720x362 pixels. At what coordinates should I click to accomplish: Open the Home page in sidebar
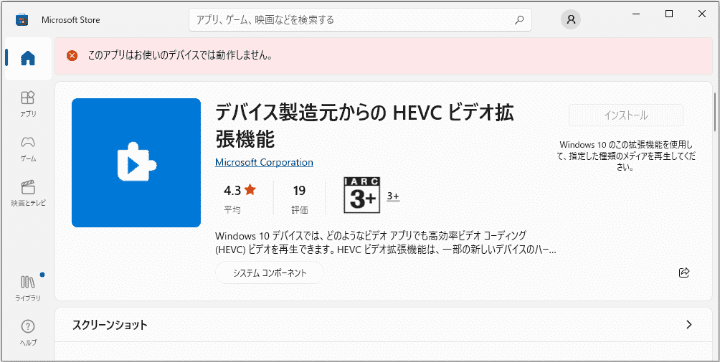(x=28, y=58)
